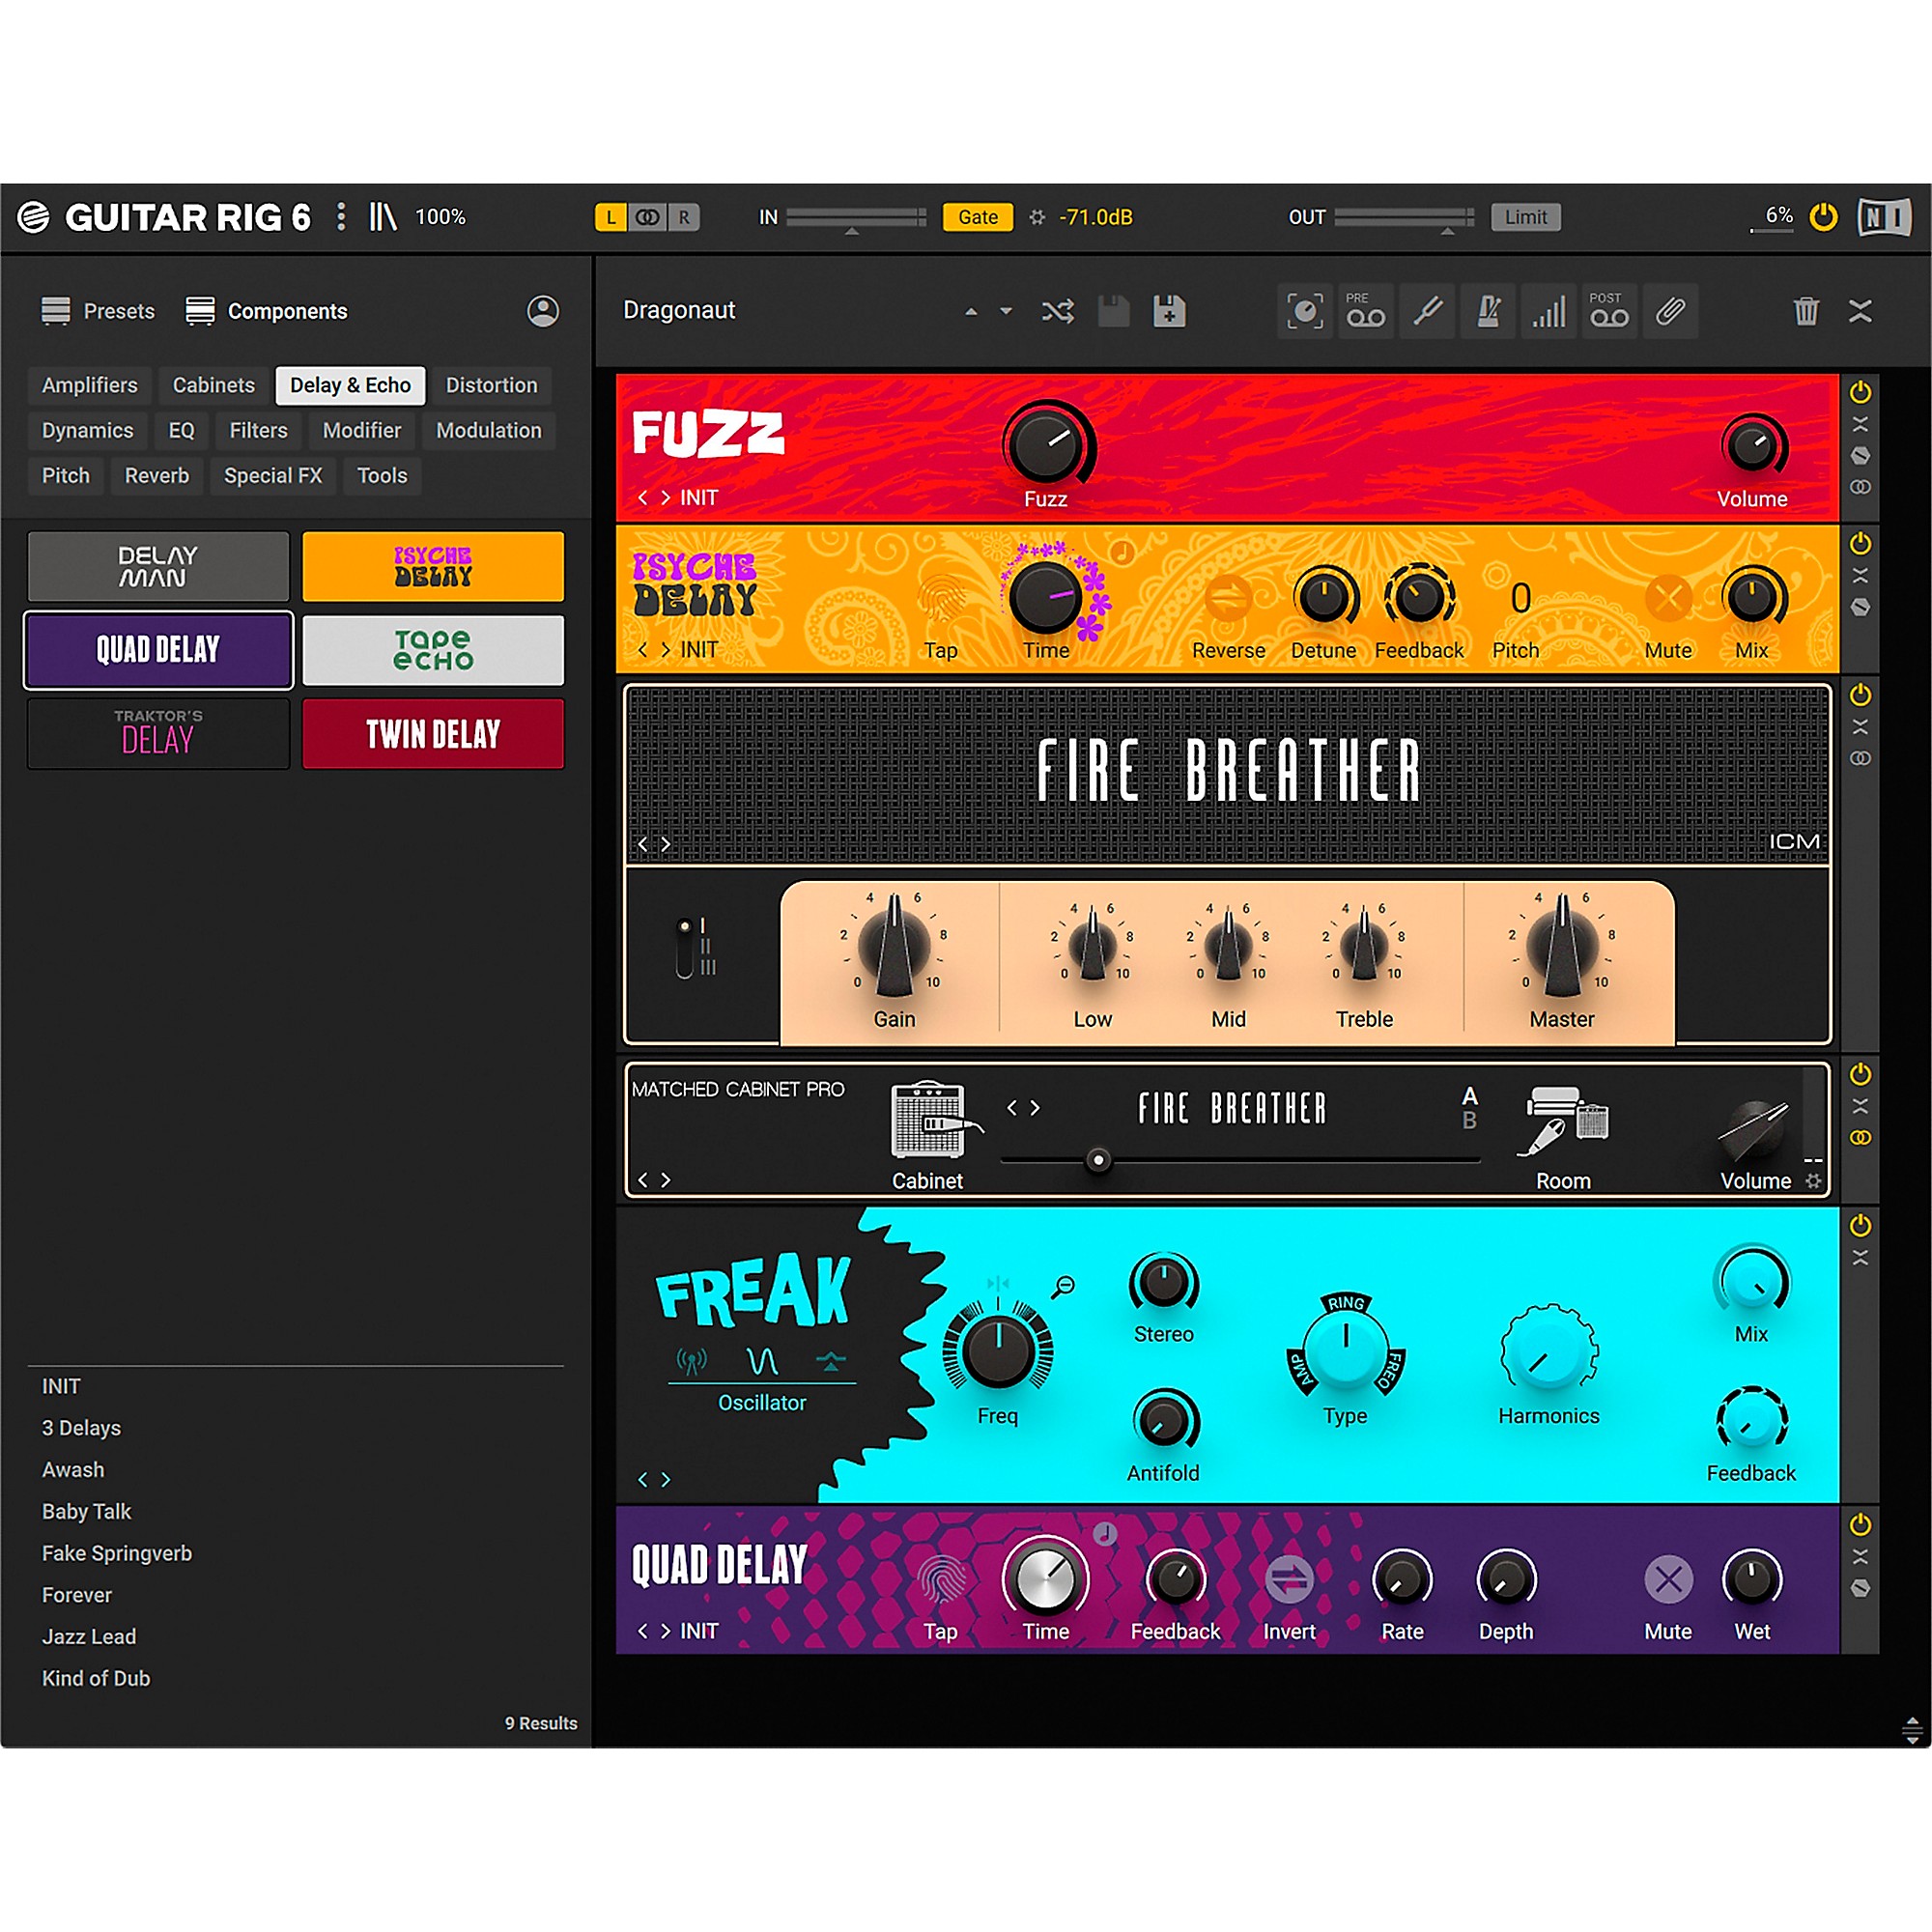
Task: Open the Tuner from the toolbar
Action: (x=1427, y=311)
